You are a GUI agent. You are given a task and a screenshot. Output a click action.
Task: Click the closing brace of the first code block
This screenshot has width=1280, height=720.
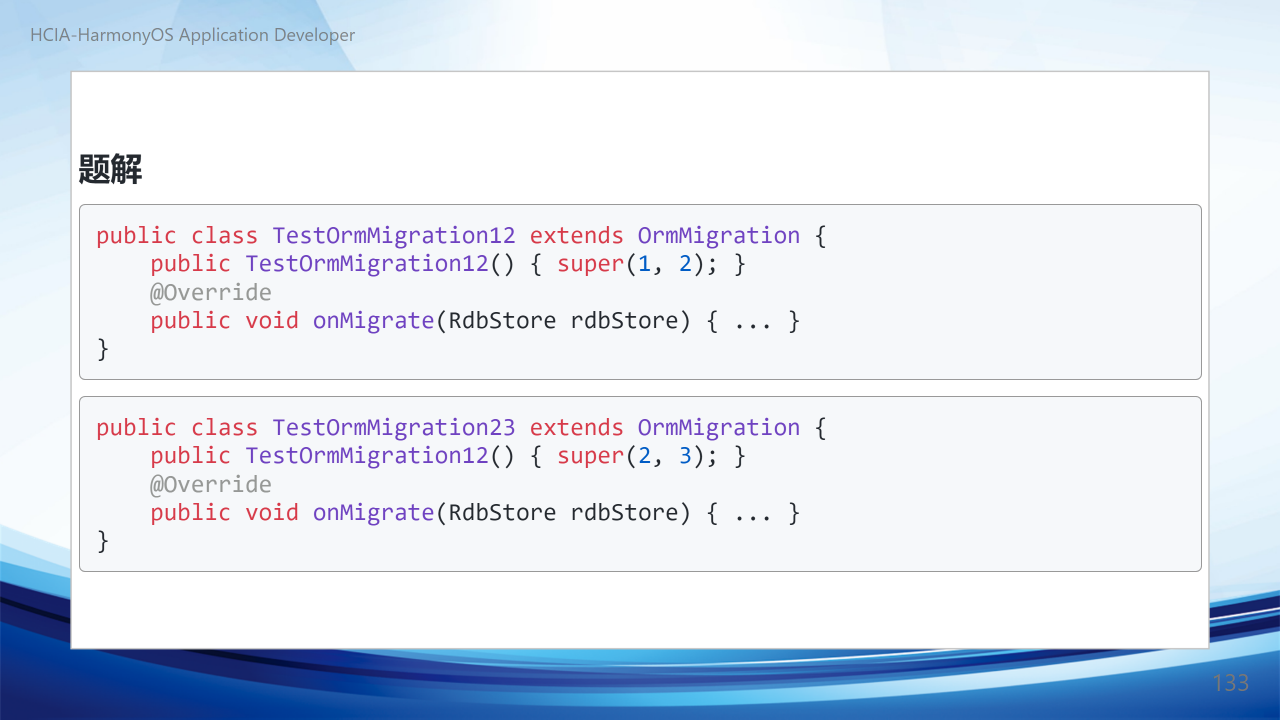(103, 349)
